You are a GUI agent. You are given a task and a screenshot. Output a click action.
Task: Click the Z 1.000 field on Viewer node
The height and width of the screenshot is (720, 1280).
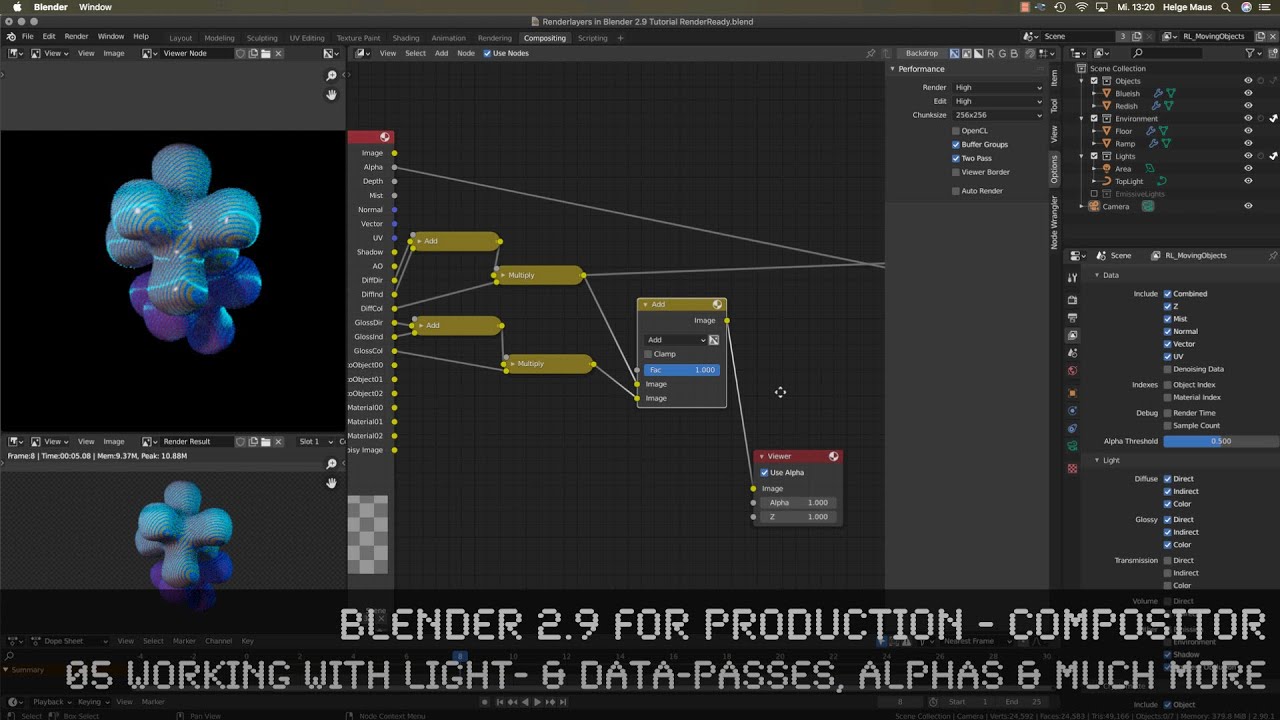click(798, 517)
